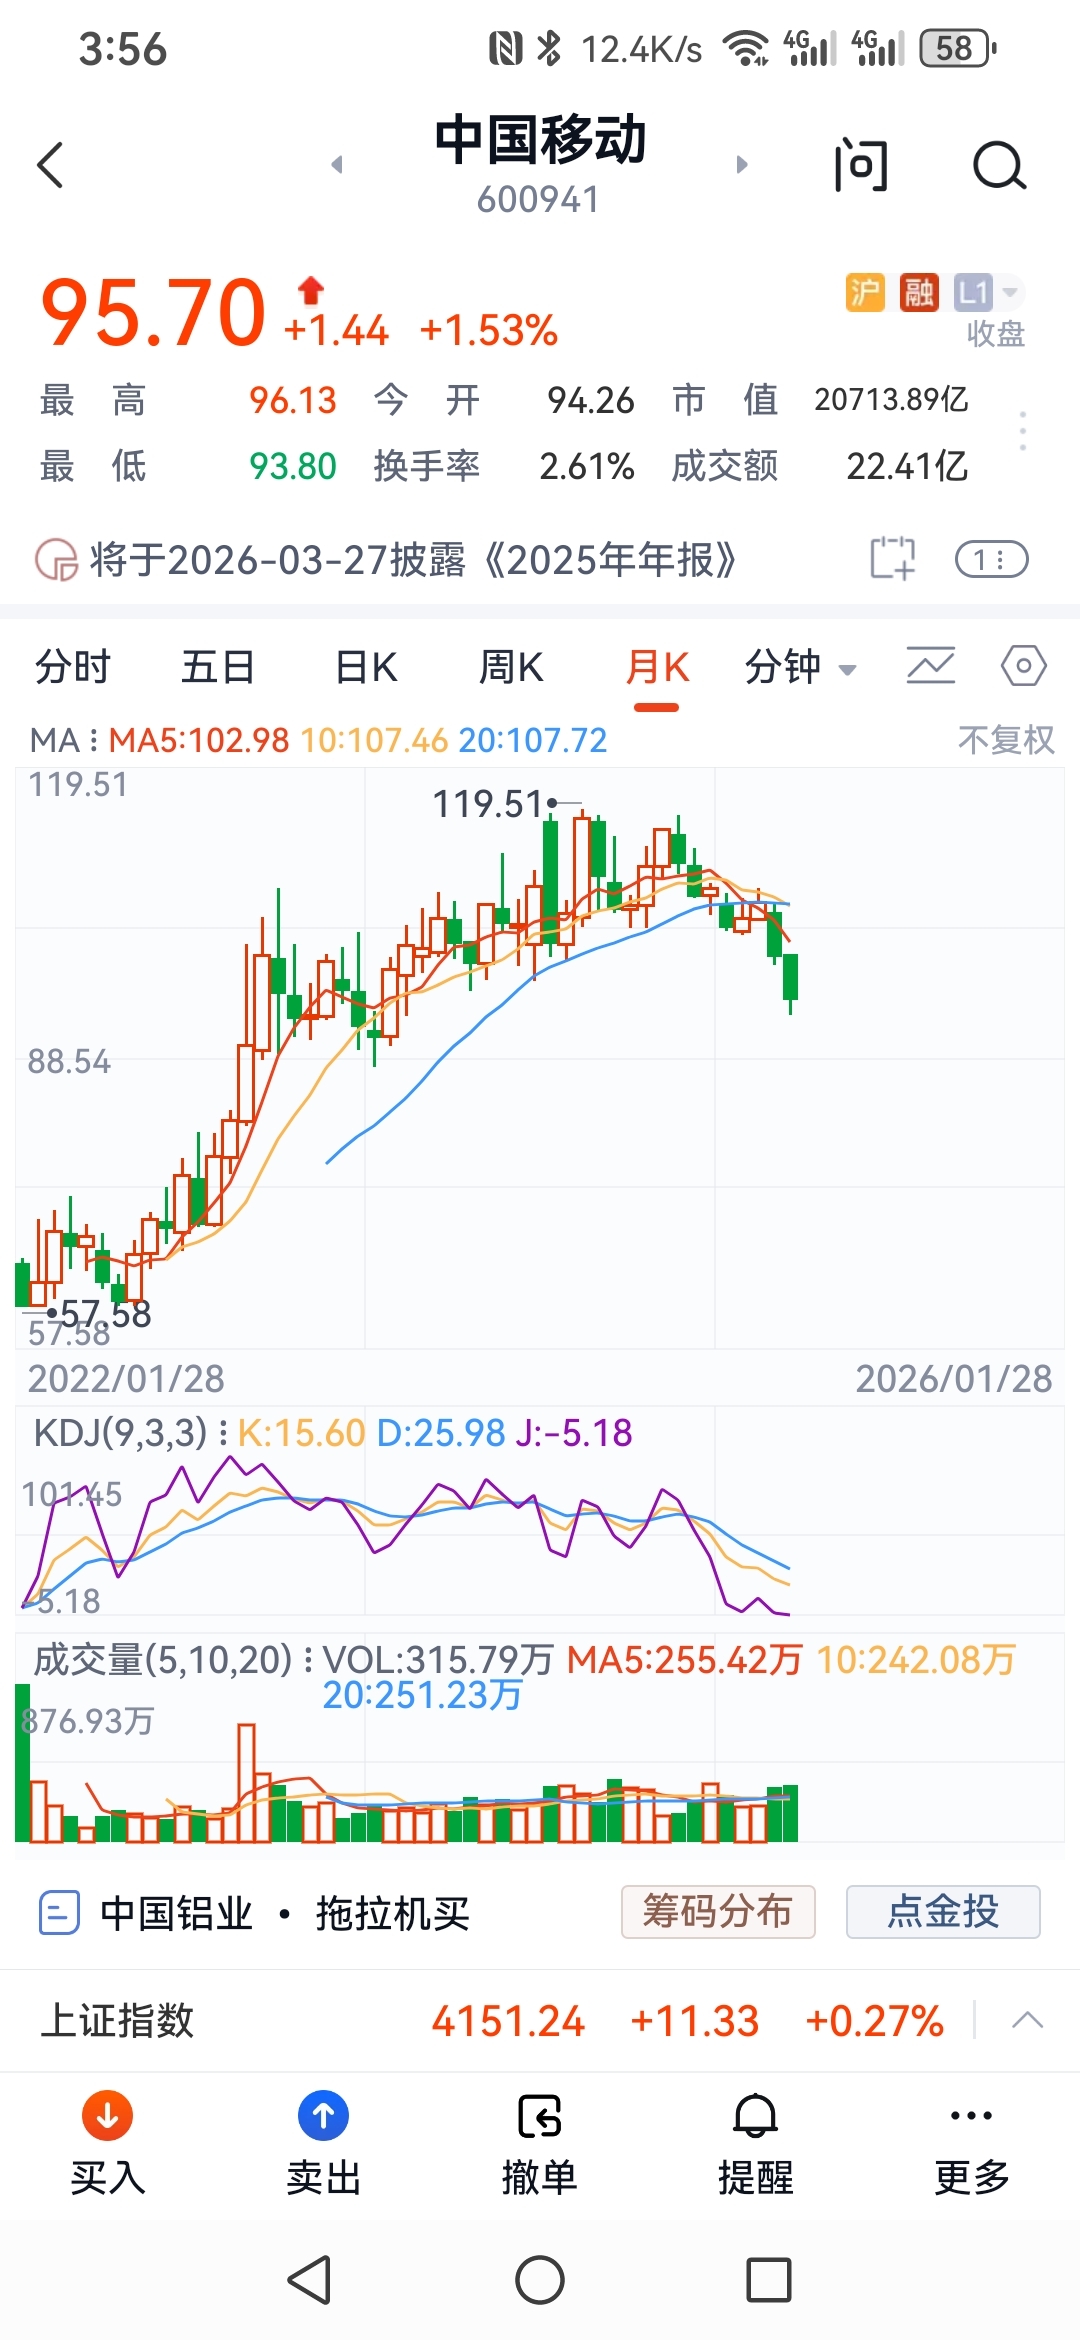Tap the screenshot/add widget icon

(892, 558)
